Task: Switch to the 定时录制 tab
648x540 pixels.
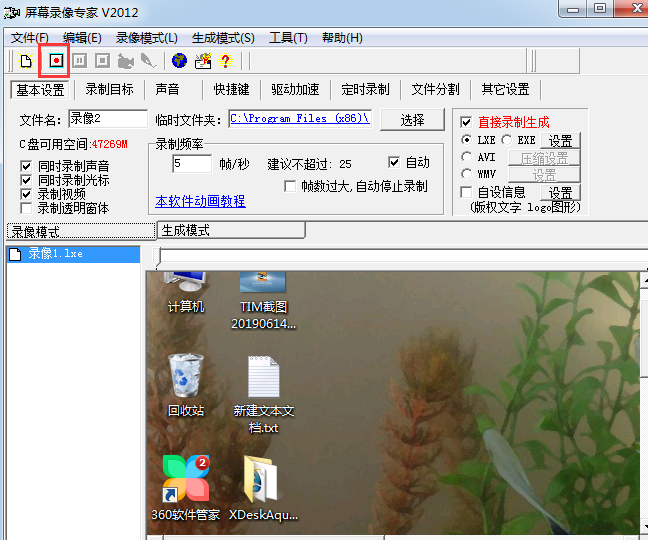Action: click(365, 90)
